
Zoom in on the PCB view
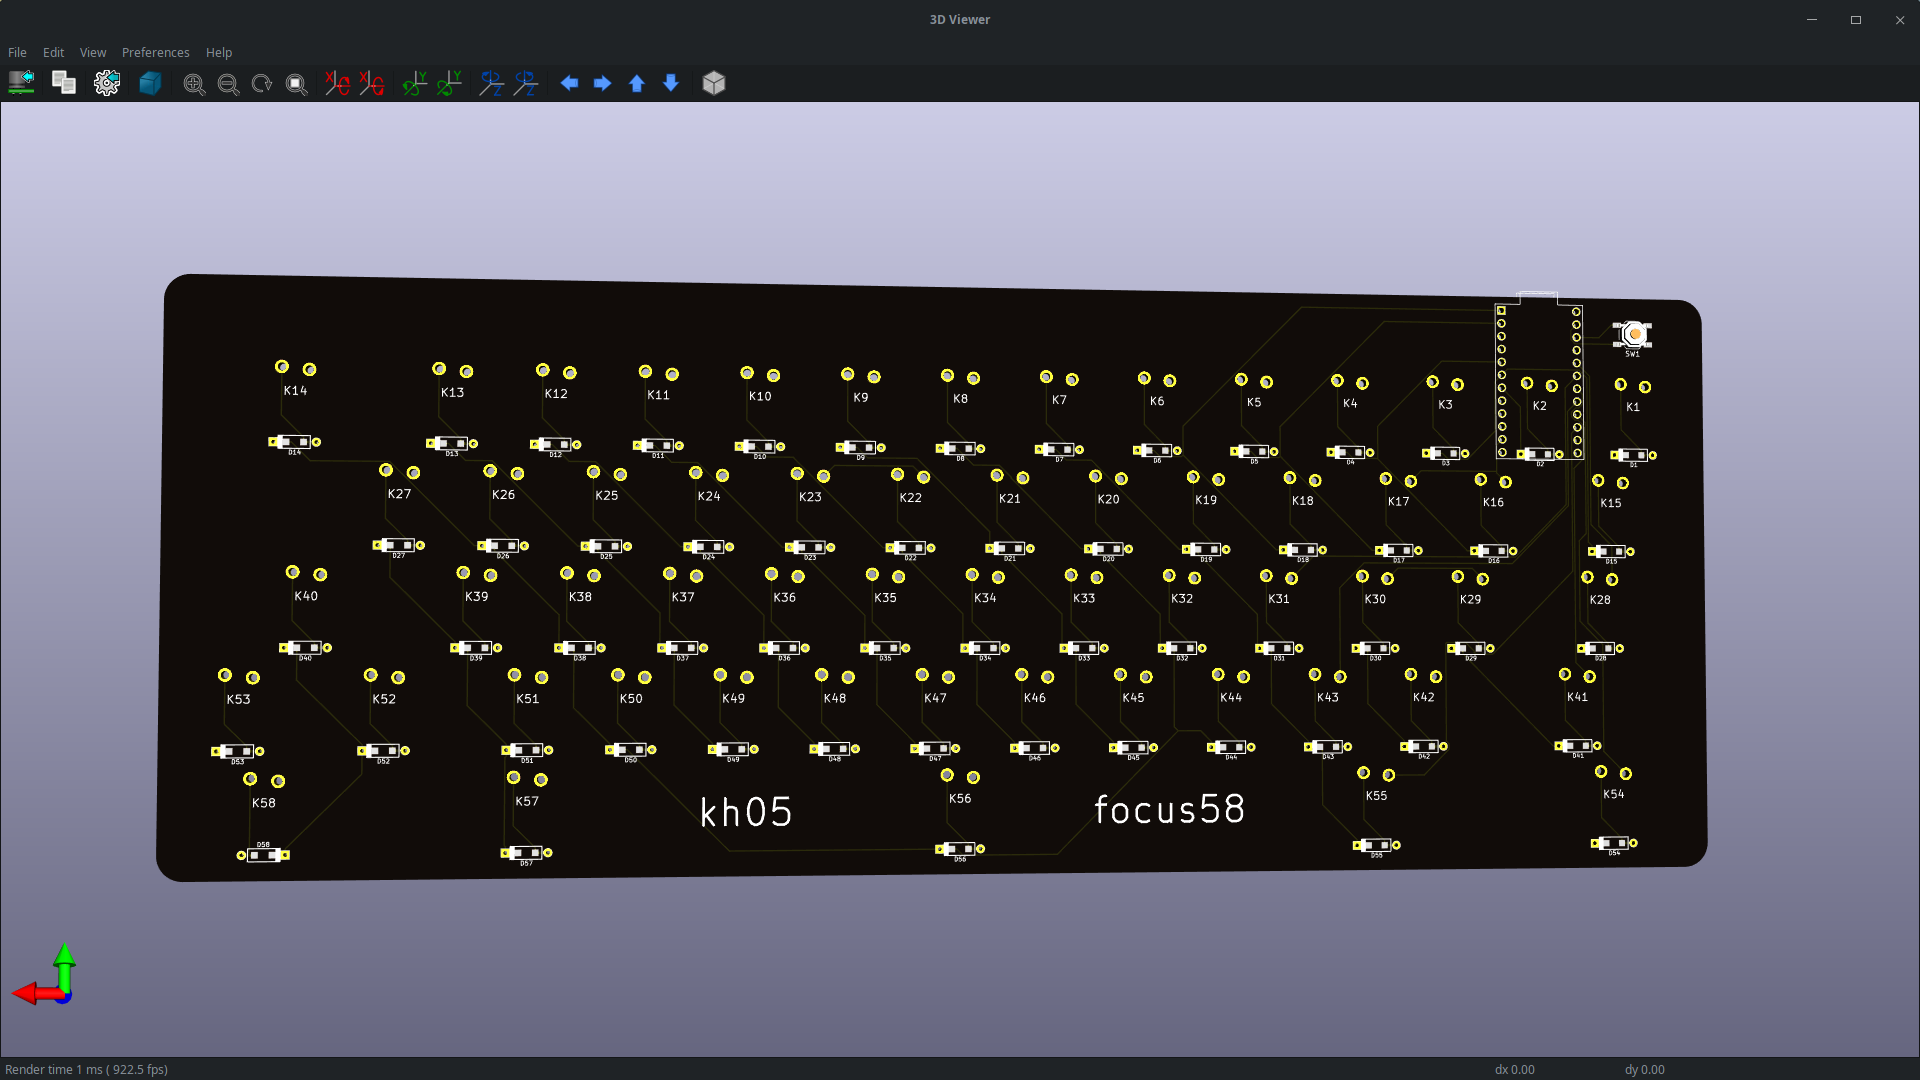pos(194,84)
